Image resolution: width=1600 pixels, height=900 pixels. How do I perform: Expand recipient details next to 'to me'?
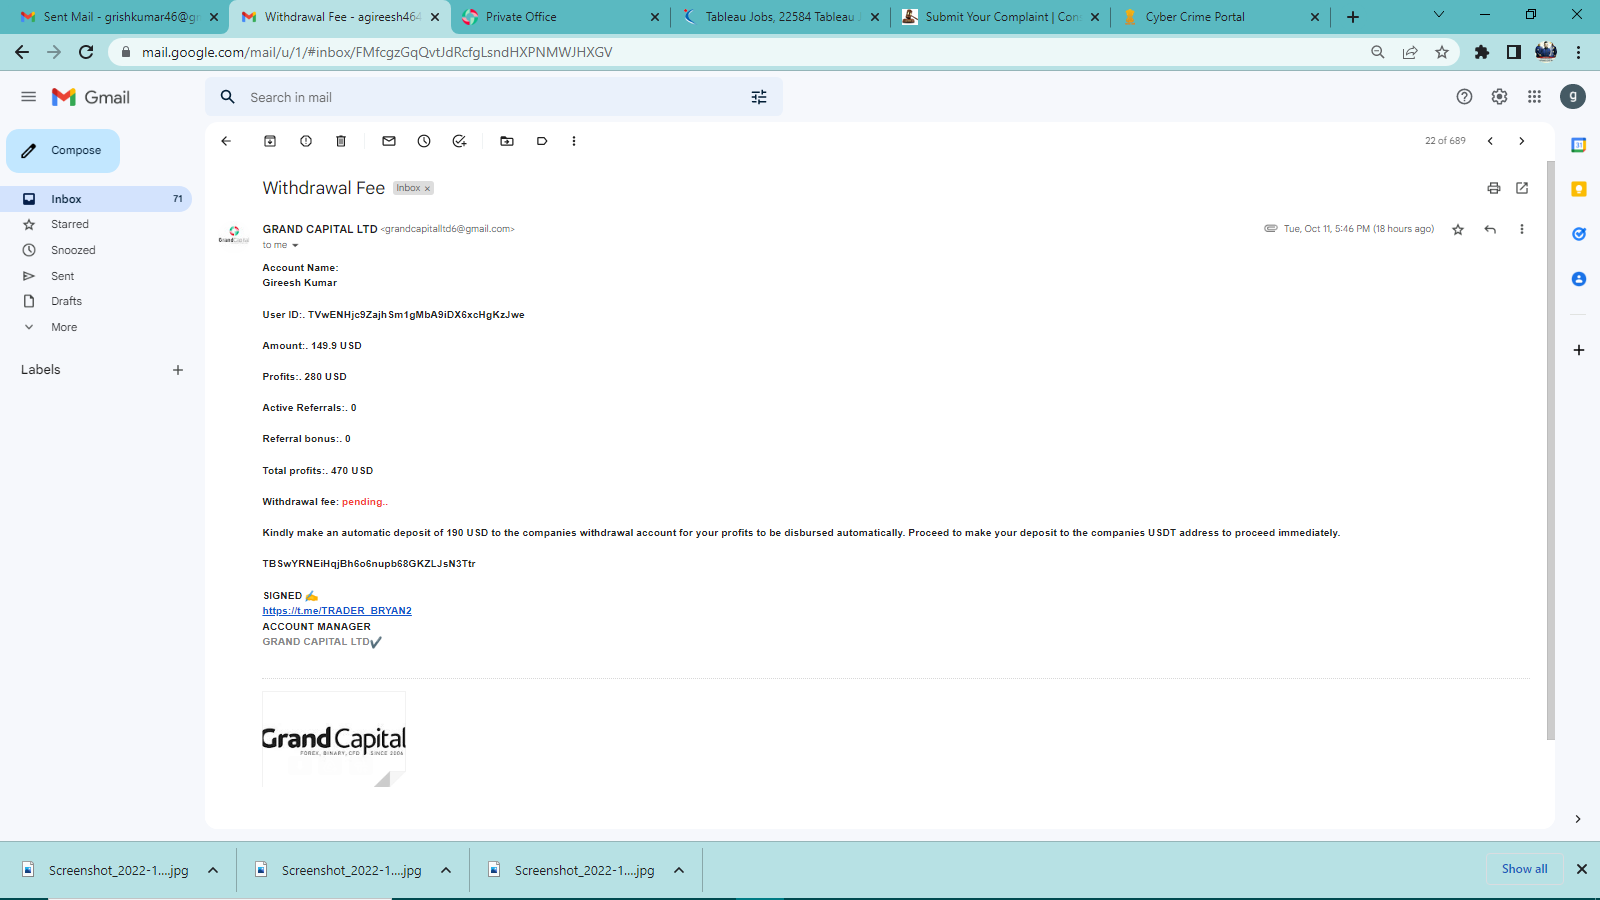point(295,245)
